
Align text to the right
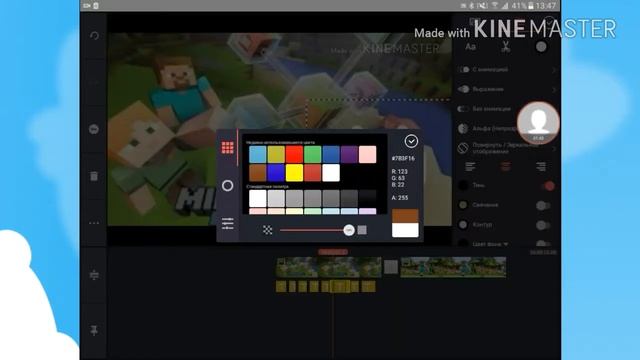coord(541,166)
